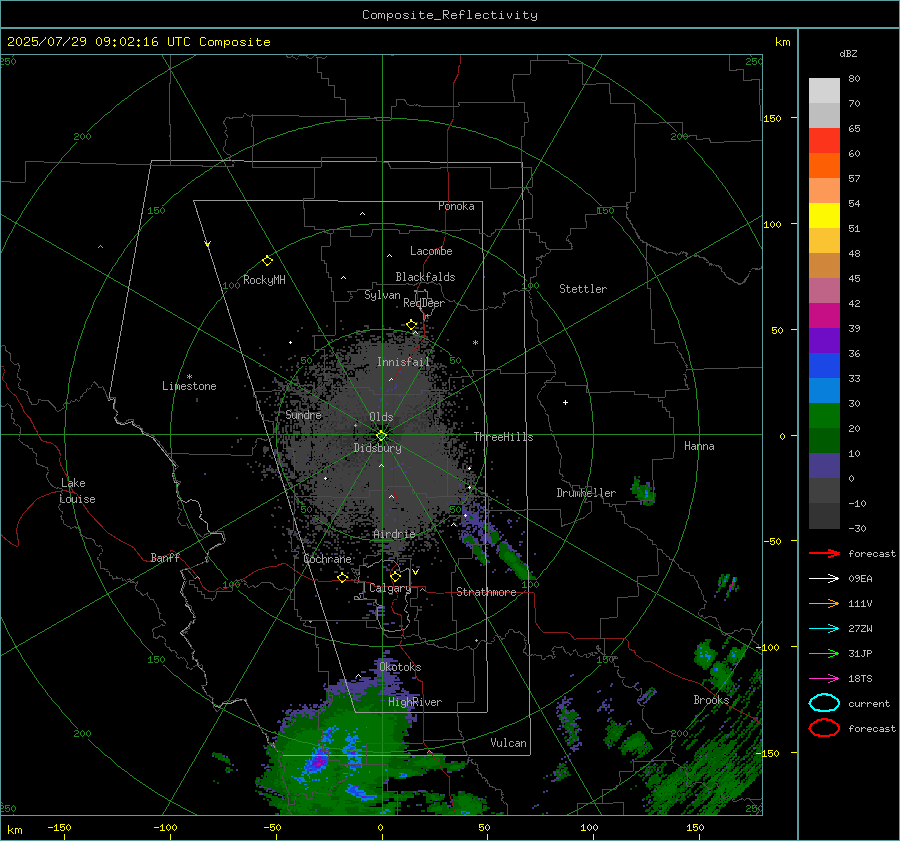
Task: Click the red 'forecast' ellipse in the legend
Action: click(824, 728)
